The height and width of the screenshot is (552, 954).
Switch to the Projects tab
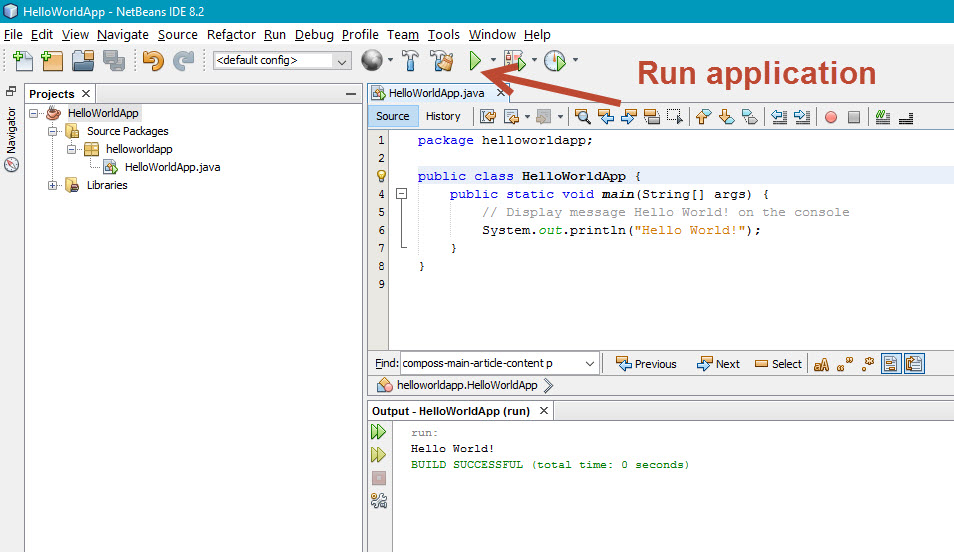point(52,94)
